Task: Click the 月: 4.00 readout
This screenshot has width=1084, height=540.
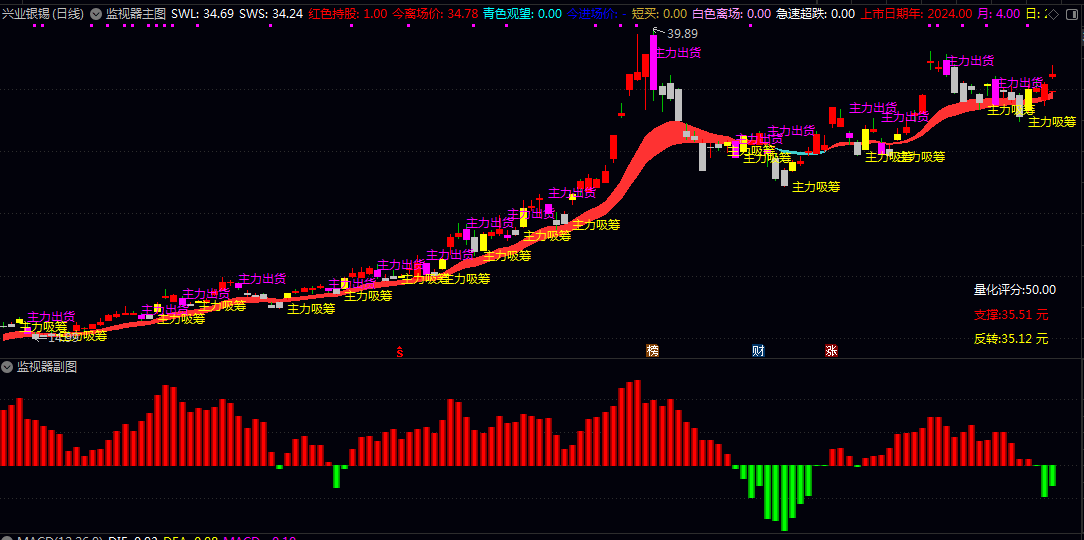Action: pyautogui.click(x=998, y=13)
